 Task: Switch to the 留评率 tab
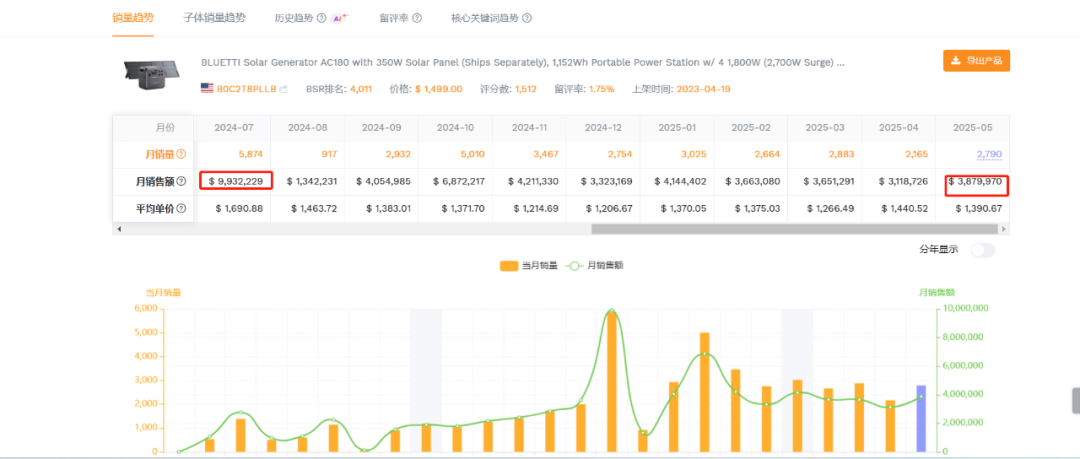(395, 18)
